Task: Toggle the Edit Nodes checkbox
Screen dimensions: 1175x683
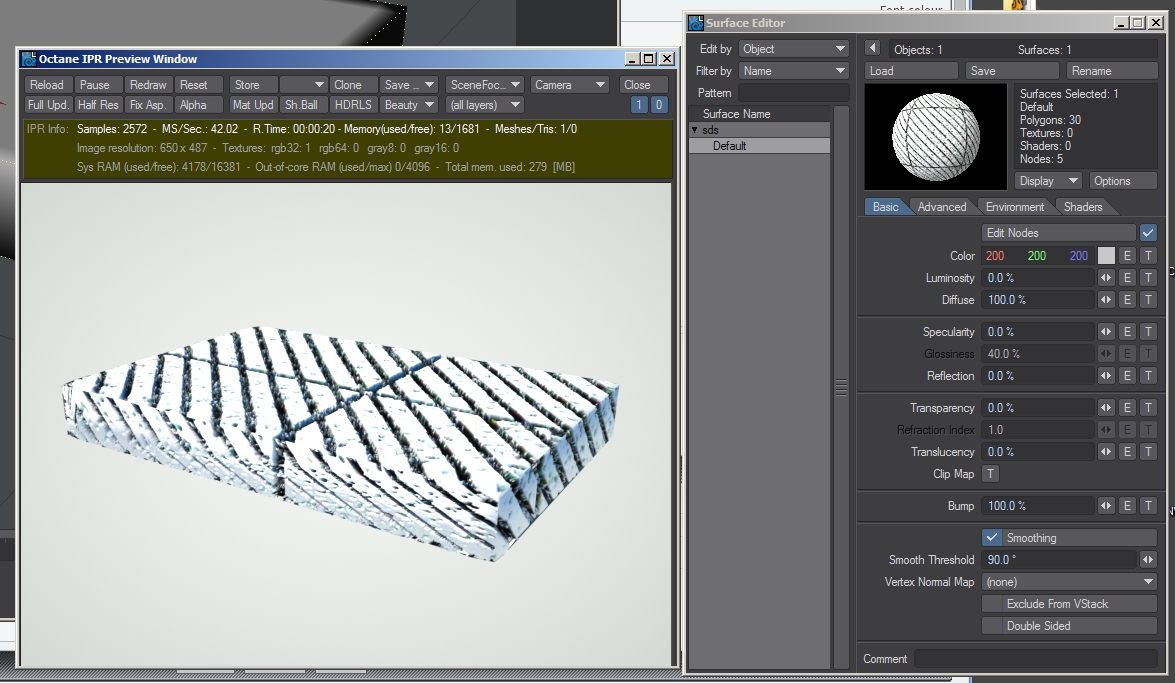Action: point(1148,232)
